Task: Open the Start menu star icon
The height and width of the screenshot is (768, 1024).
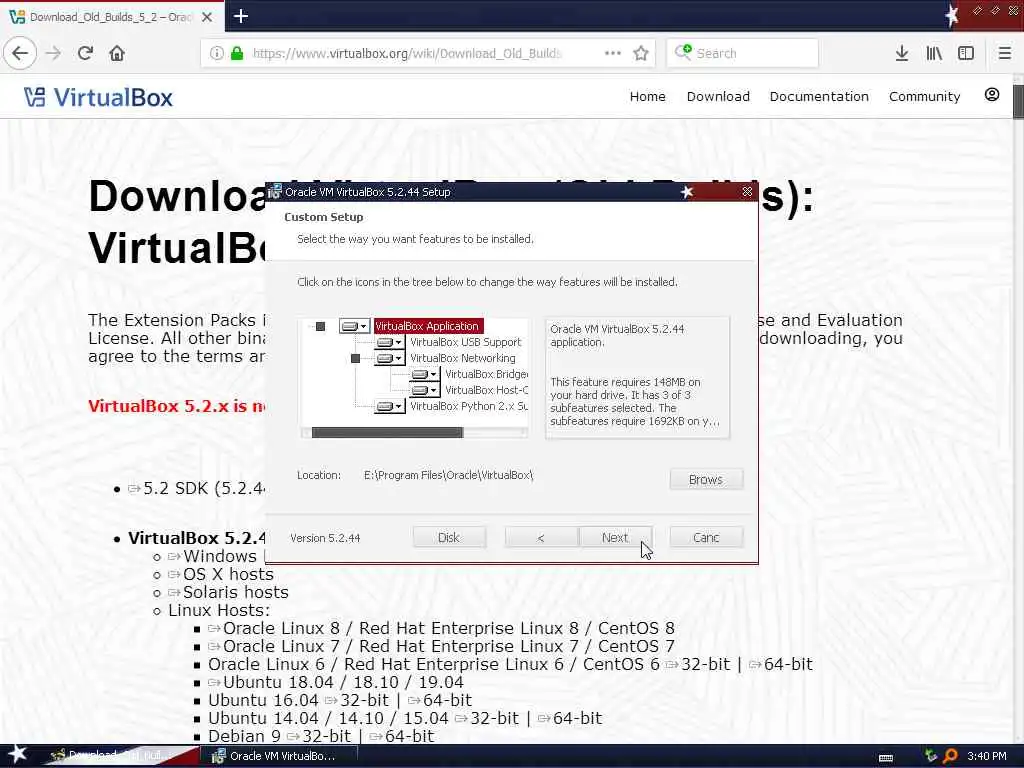Action: [x=16, y=755]
